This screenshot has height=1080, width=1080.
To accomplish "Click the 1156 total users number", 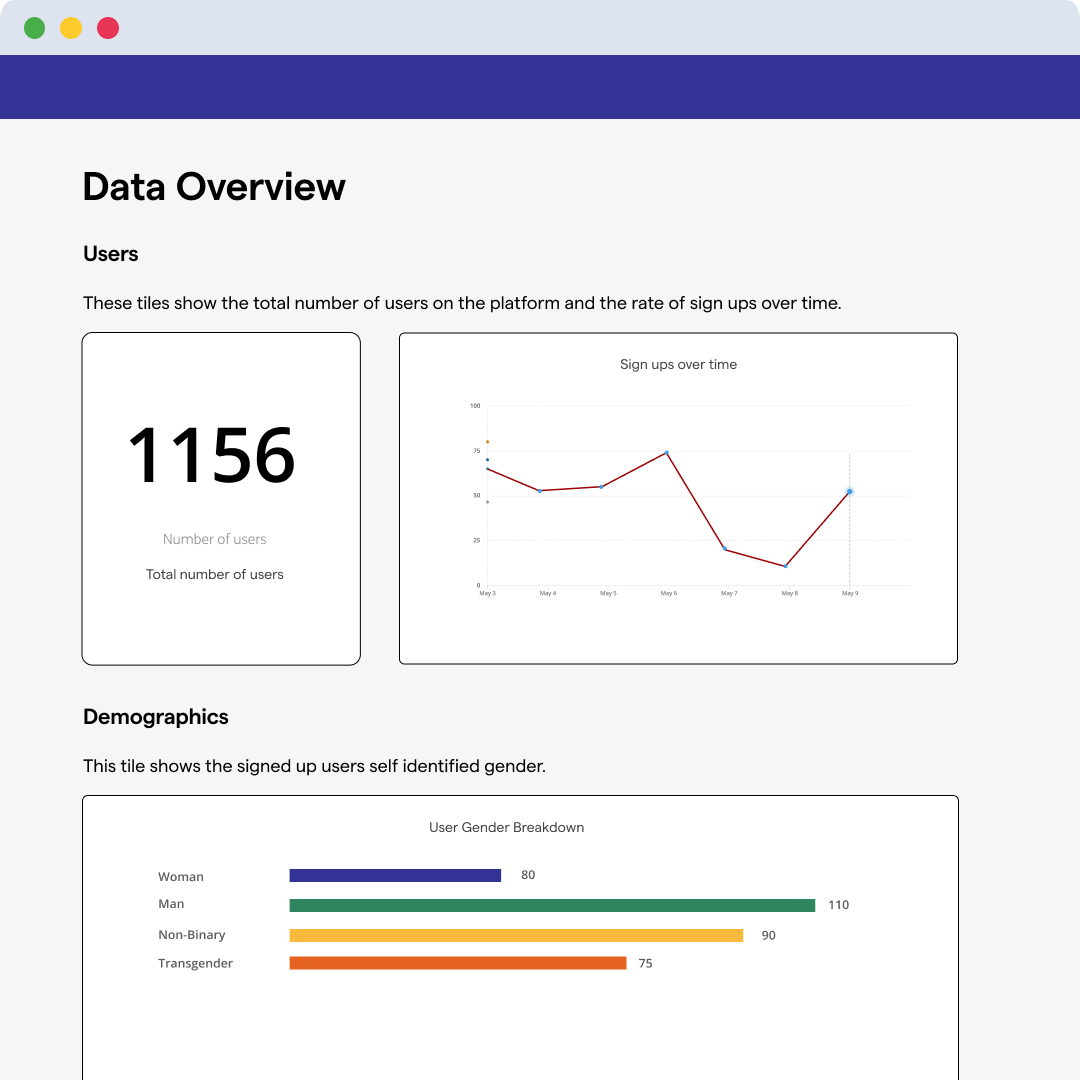I will pos(212,456).
